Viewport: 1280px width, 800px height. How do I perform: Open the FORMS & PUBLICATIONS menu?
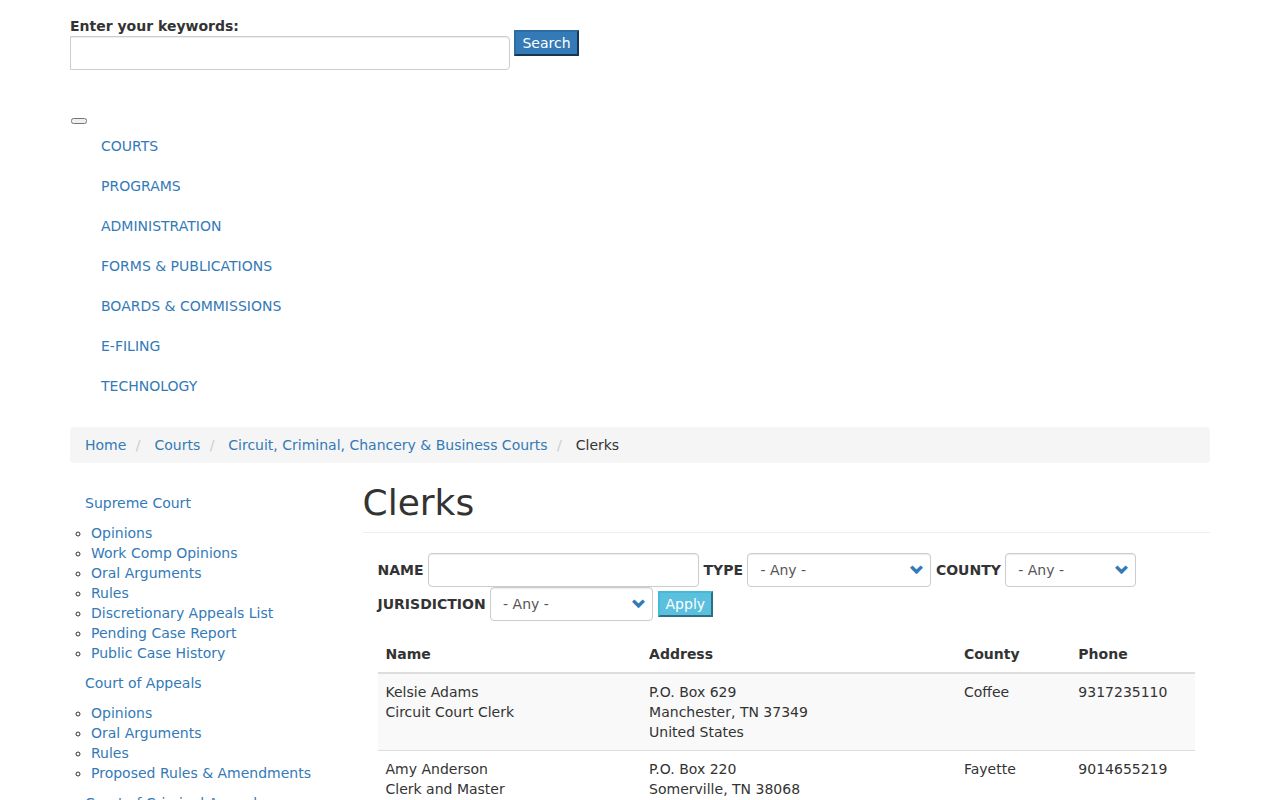click(186, 266)
